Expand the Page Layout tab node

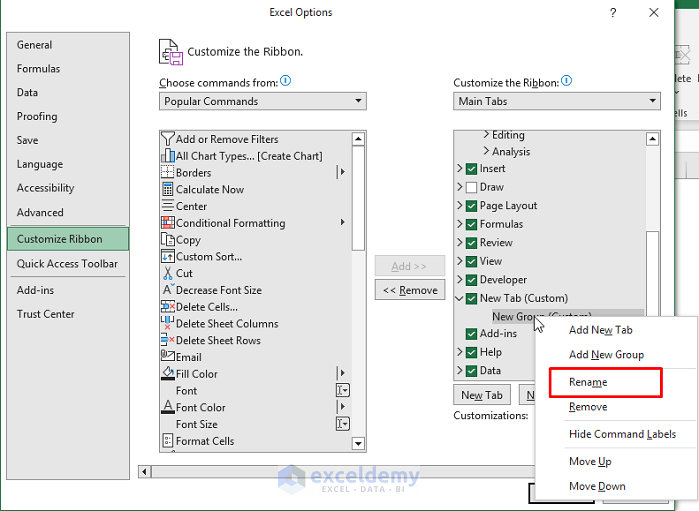point(460,205)
